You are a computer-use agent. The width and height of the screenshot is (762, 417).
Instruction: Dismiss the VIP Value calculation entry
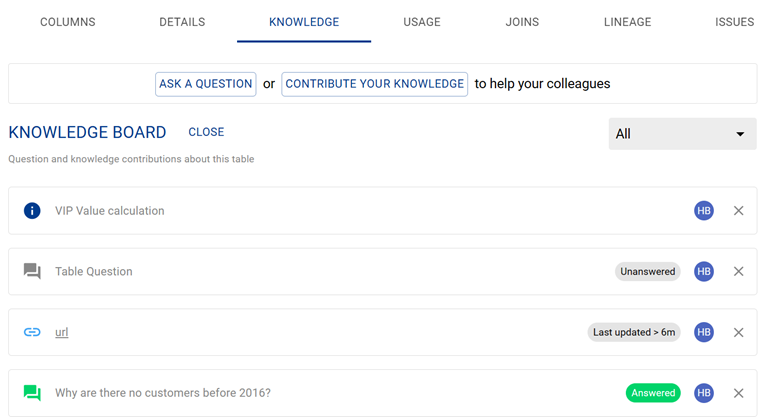pyautogui.click(x=739, y=211)
